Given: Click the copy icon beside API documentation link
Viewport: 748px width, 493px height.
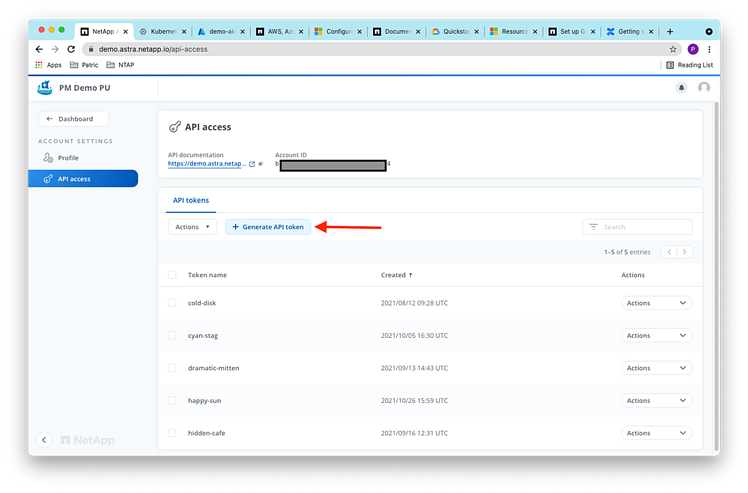Looking at the screenshot, I should click(260, 163).
